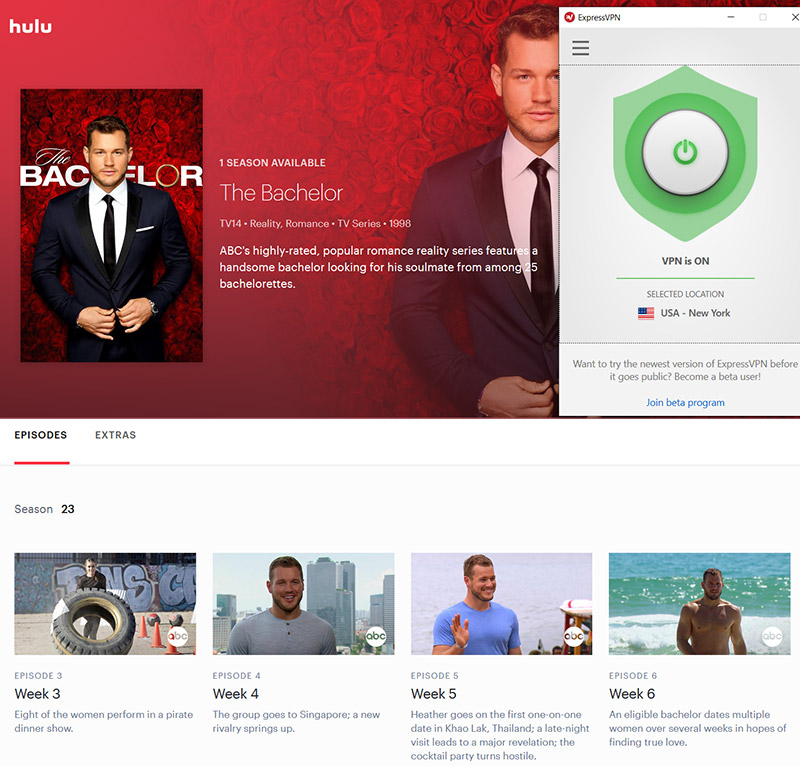Switch to the Extras tab
The width and height of the screenshot is (800, 766).
pyautogui.click(x=115, y=435)
